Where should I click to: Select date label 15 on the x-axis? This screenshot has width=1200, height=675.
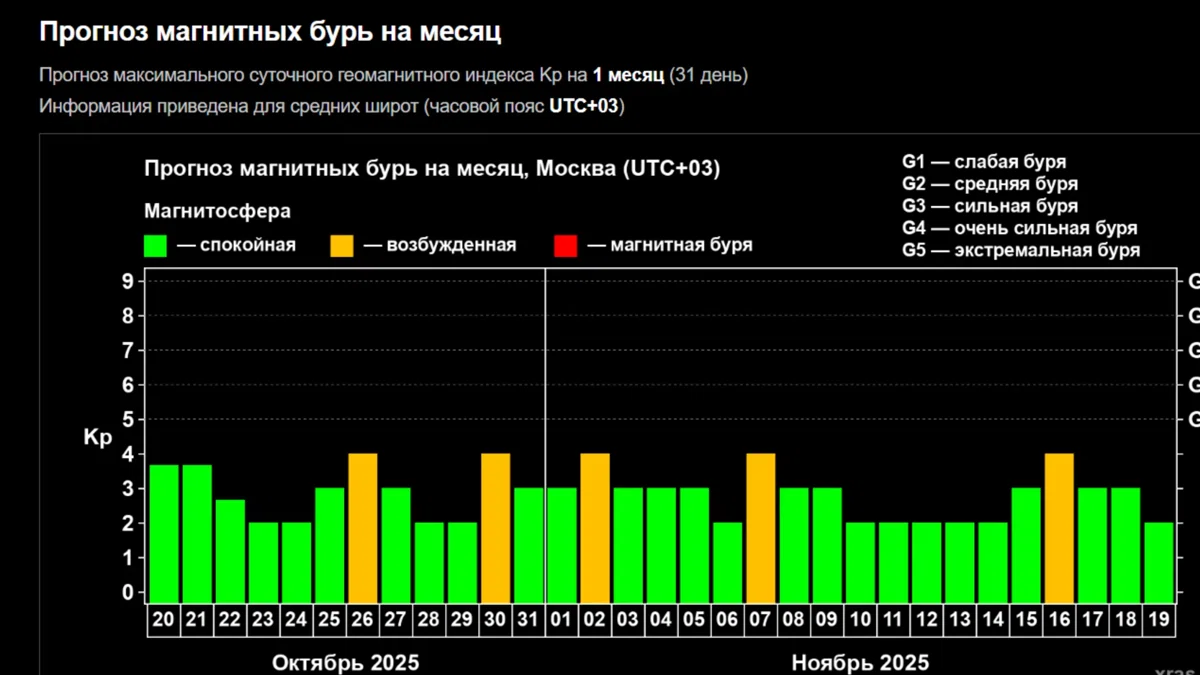pyautogui.click(x=1025, y=620)
